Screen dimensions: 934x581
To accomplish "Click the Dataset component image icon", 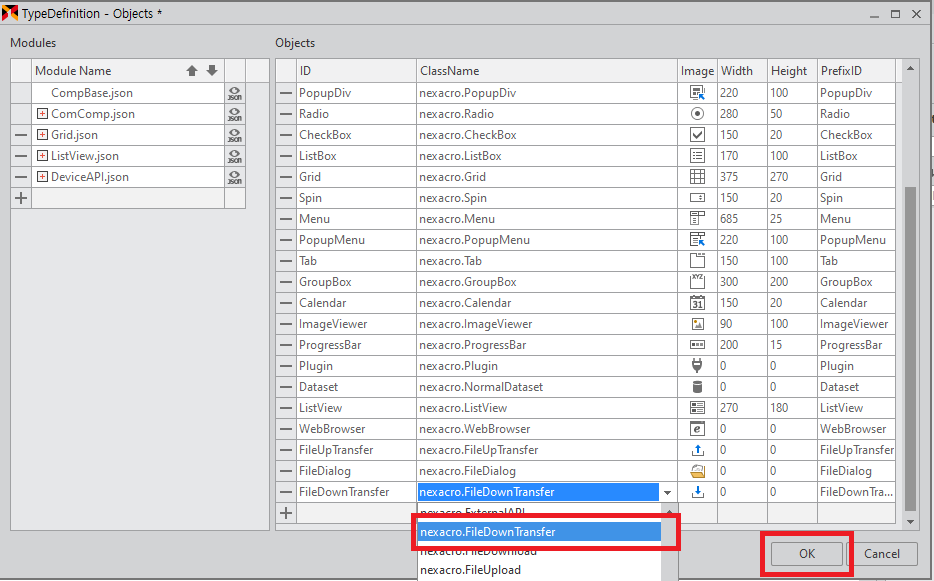I will (697, 387).
